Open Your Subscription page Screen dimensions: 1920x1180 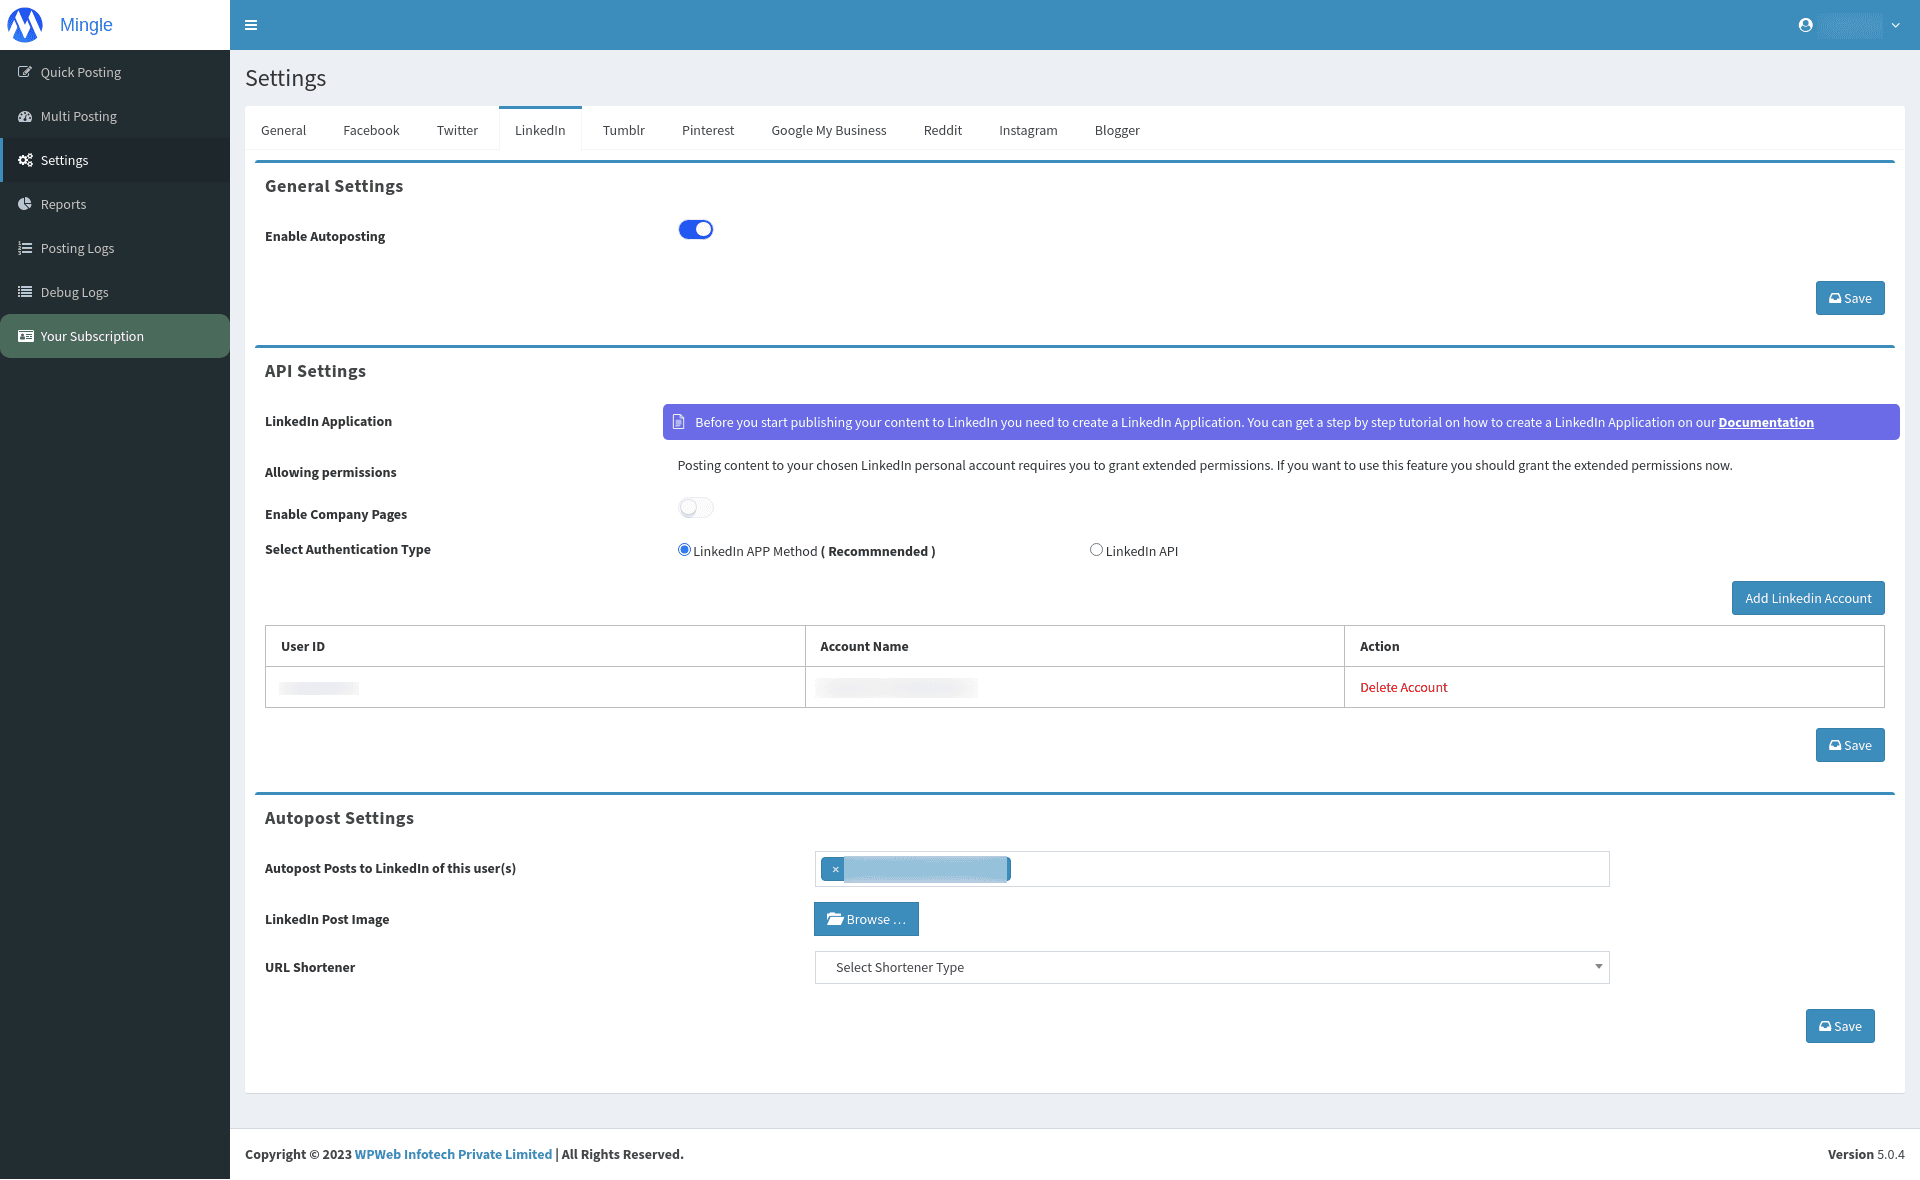pos(91,335)
